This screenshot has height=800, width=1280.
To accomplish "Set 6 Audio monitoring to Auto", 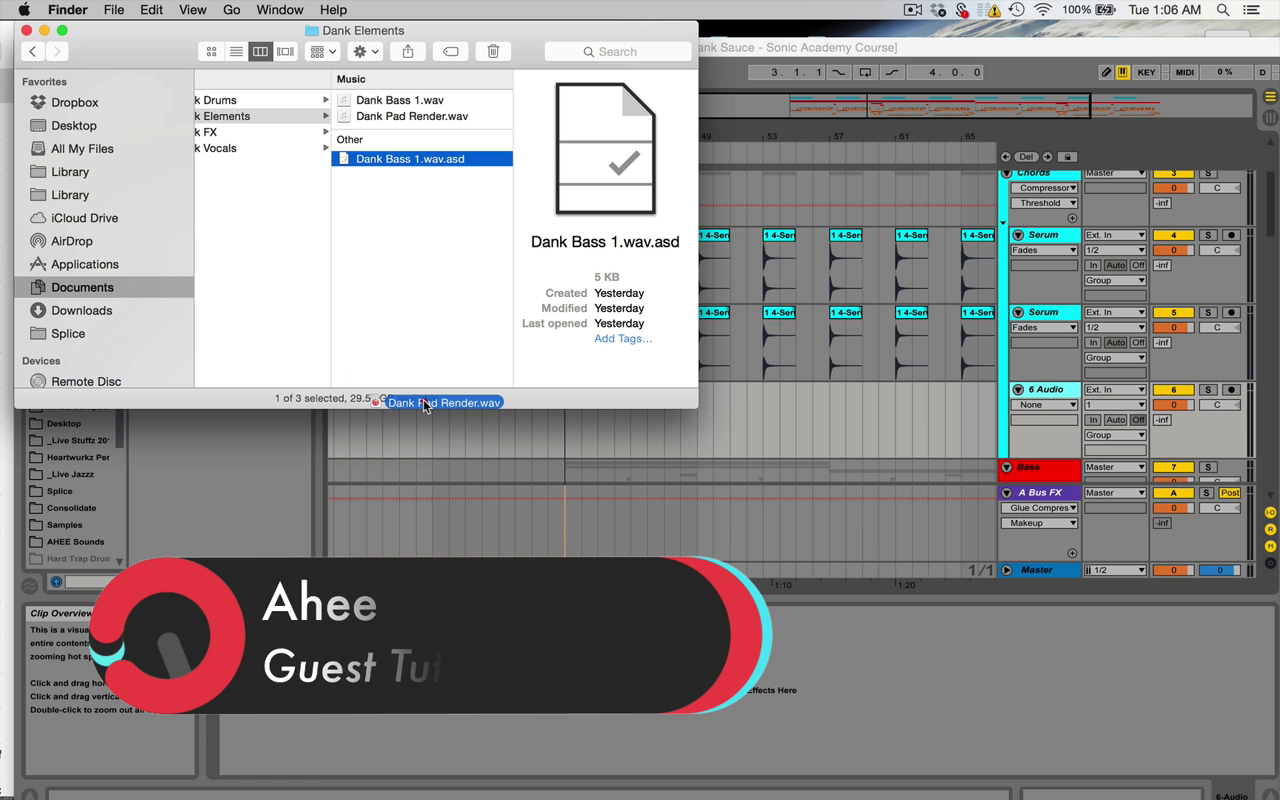I will coord(1115,420).
